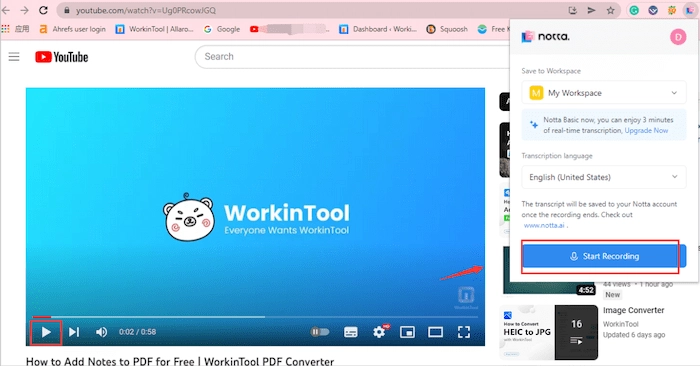This screenshot has height=366, width=700.
Task: Open the HEIC to JPG playlist thumbnail
Action: tap(549, 332)
